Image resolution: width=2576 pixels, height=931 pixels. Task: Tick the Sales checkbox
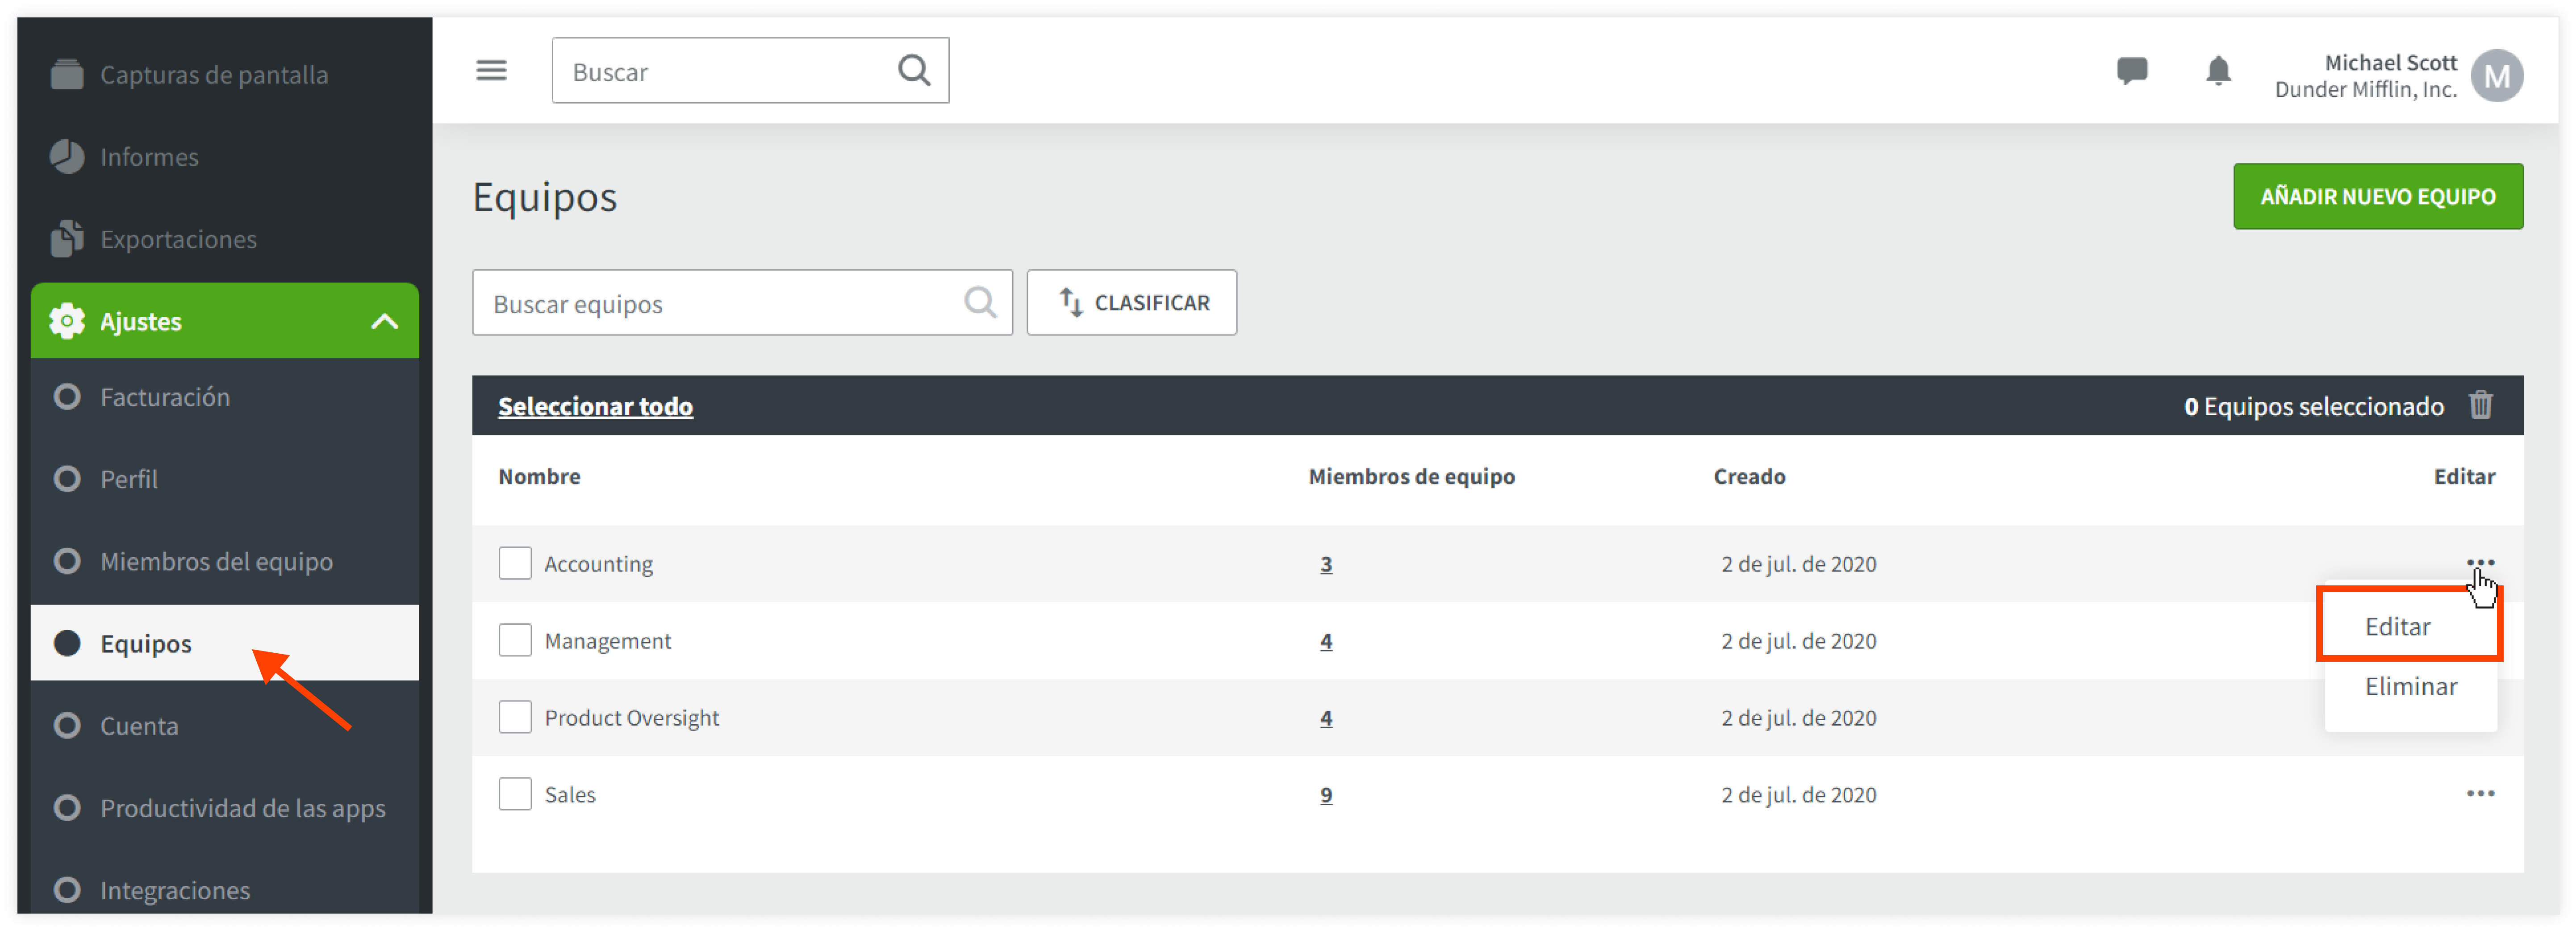tap(515, 794)
